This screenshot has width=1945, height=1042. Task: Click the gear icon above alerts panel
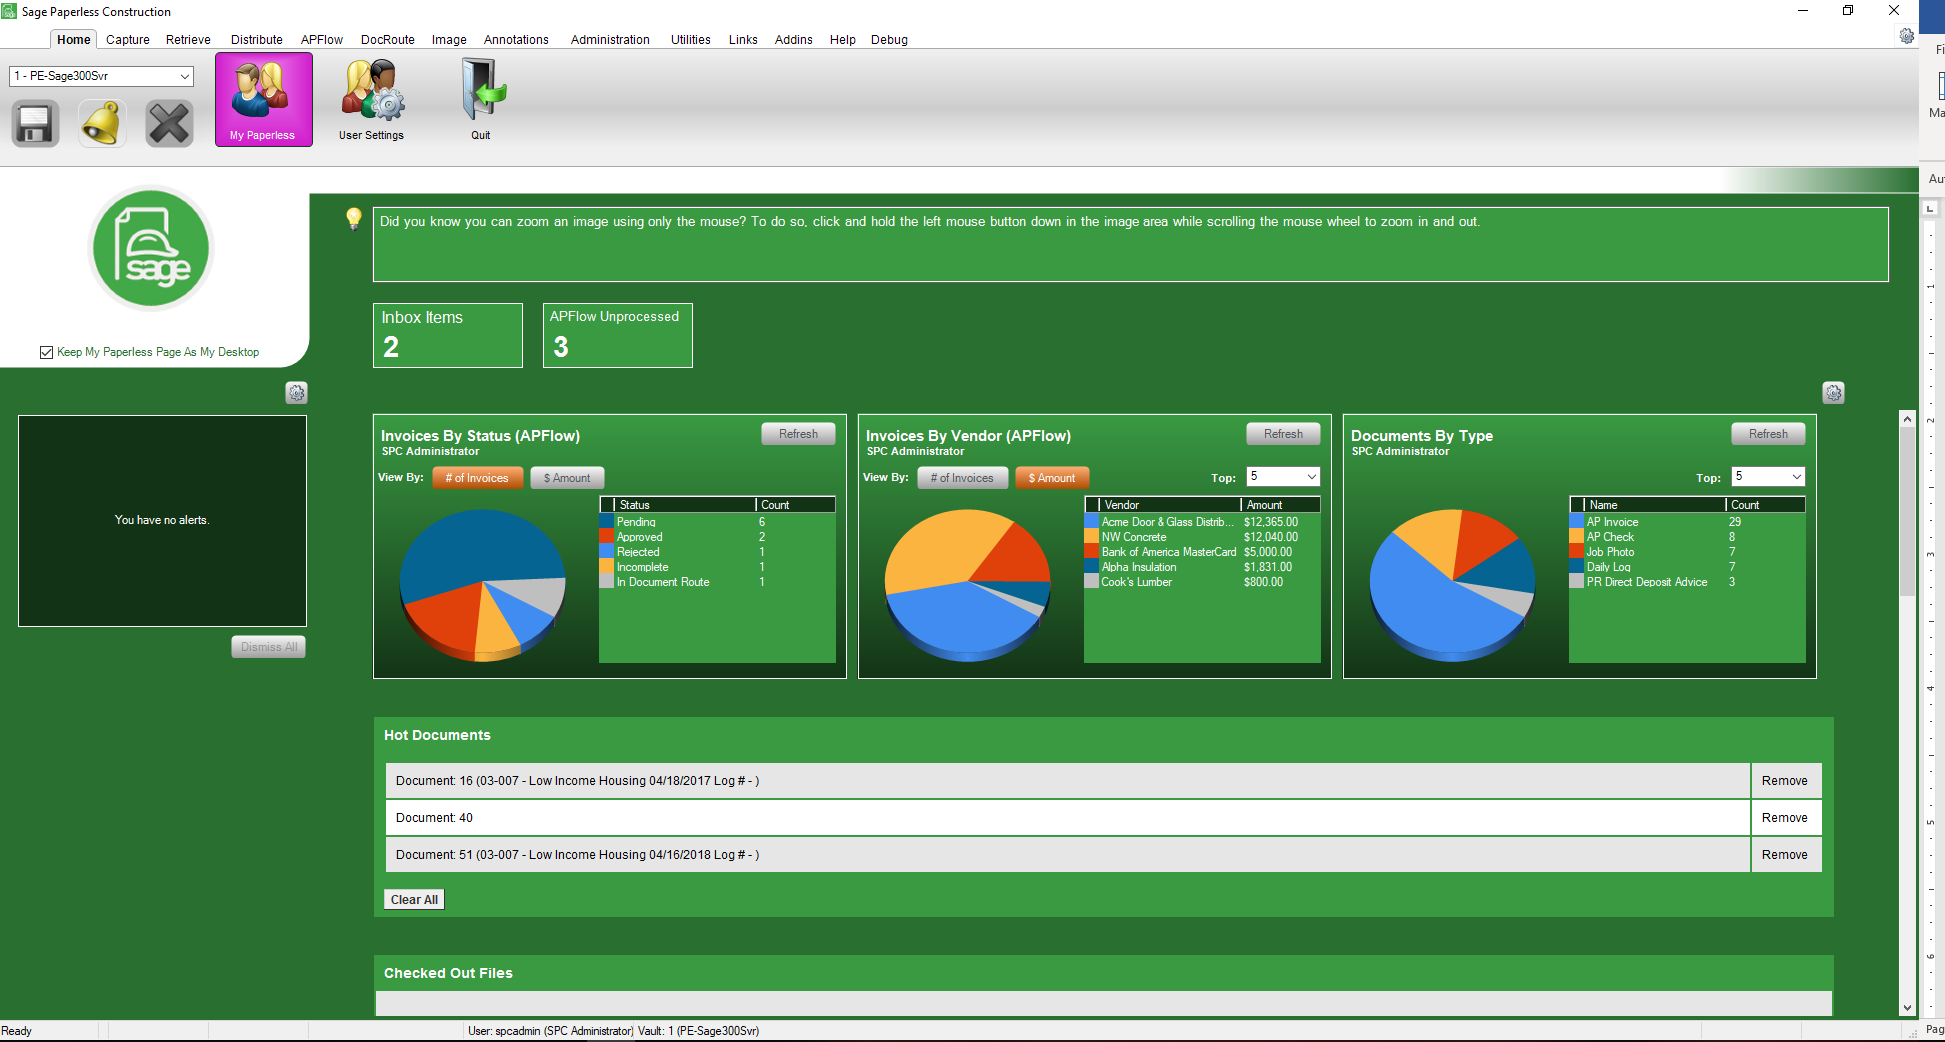pyautogui.click(x=296, y=393)
